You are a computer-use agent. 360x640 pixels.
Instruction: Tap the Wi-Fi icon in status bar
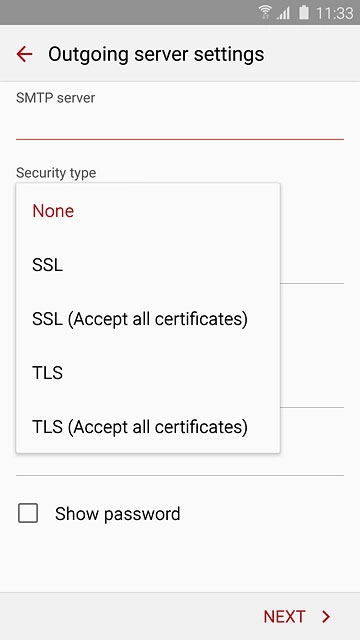tap(265, 12)
